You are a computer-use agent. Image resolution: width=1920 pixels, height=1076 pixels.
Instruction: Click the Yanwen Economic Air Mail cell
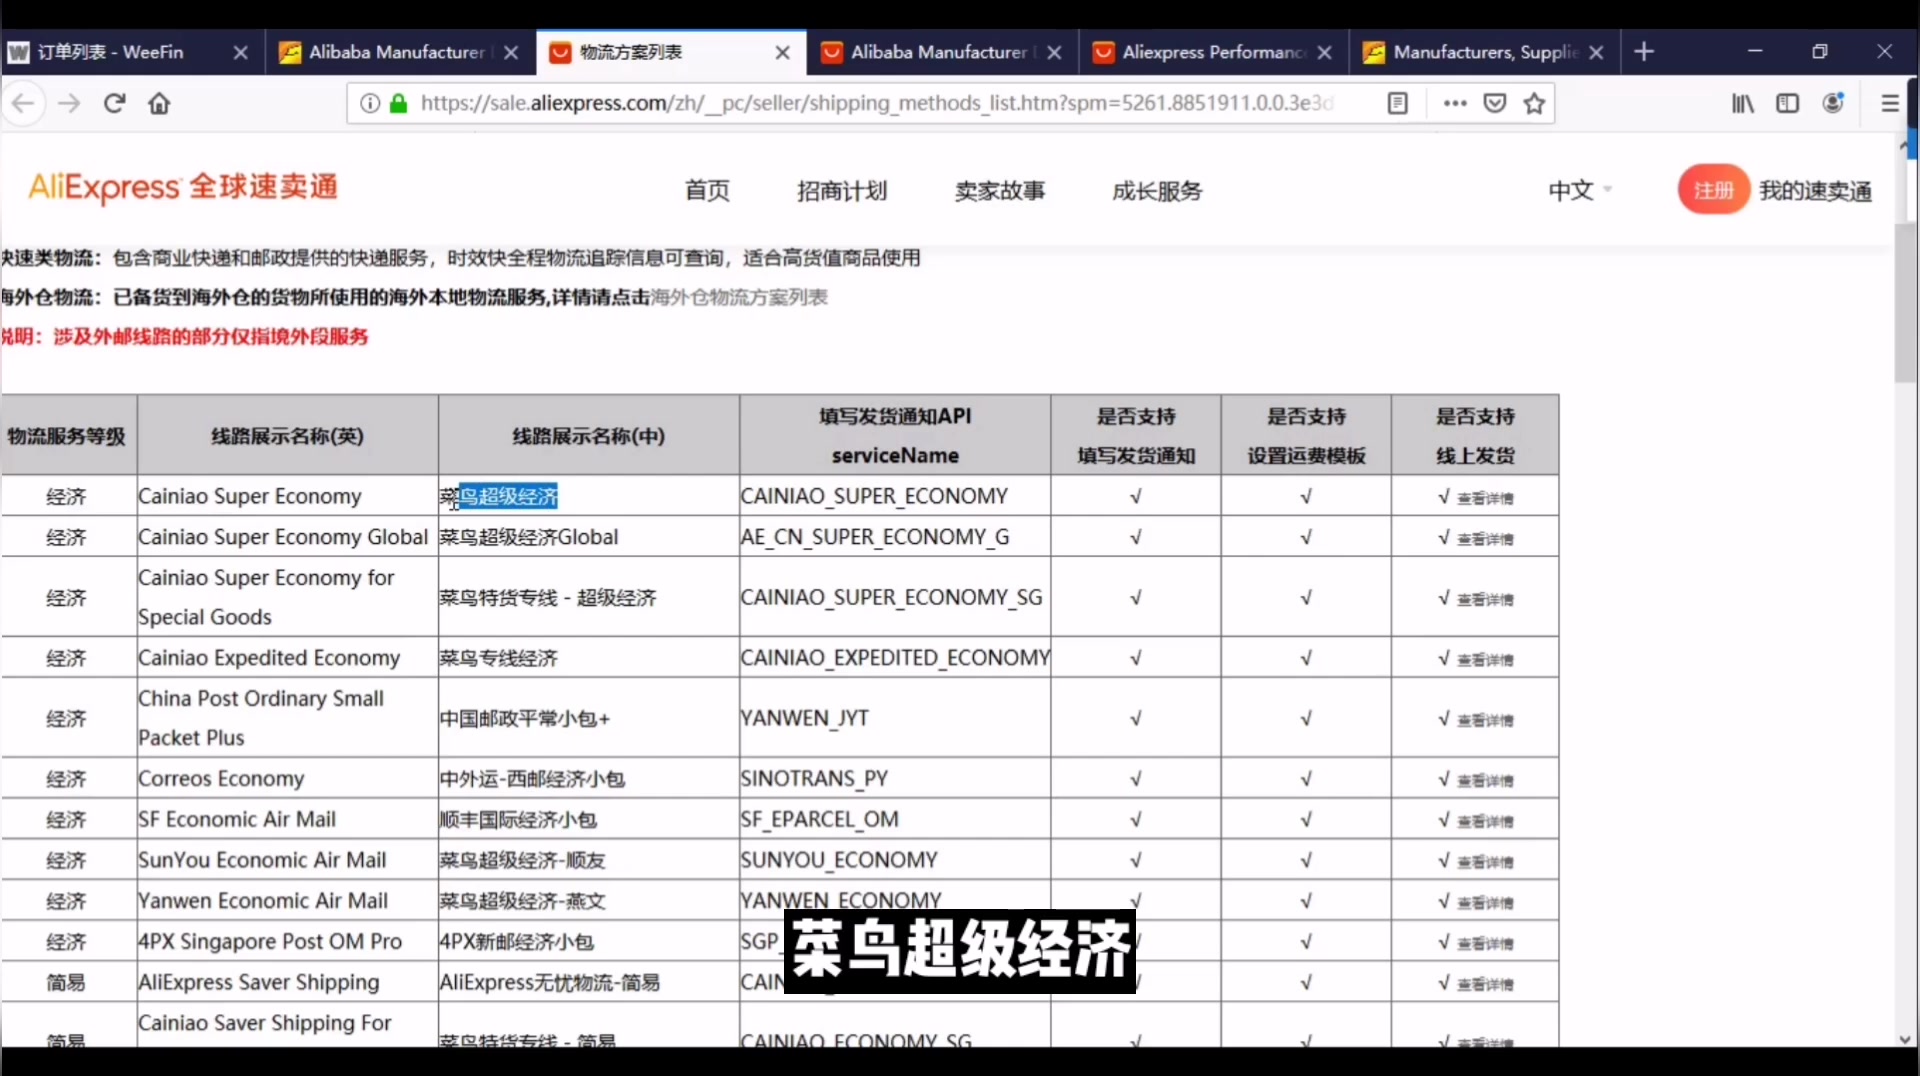(288, 901)
